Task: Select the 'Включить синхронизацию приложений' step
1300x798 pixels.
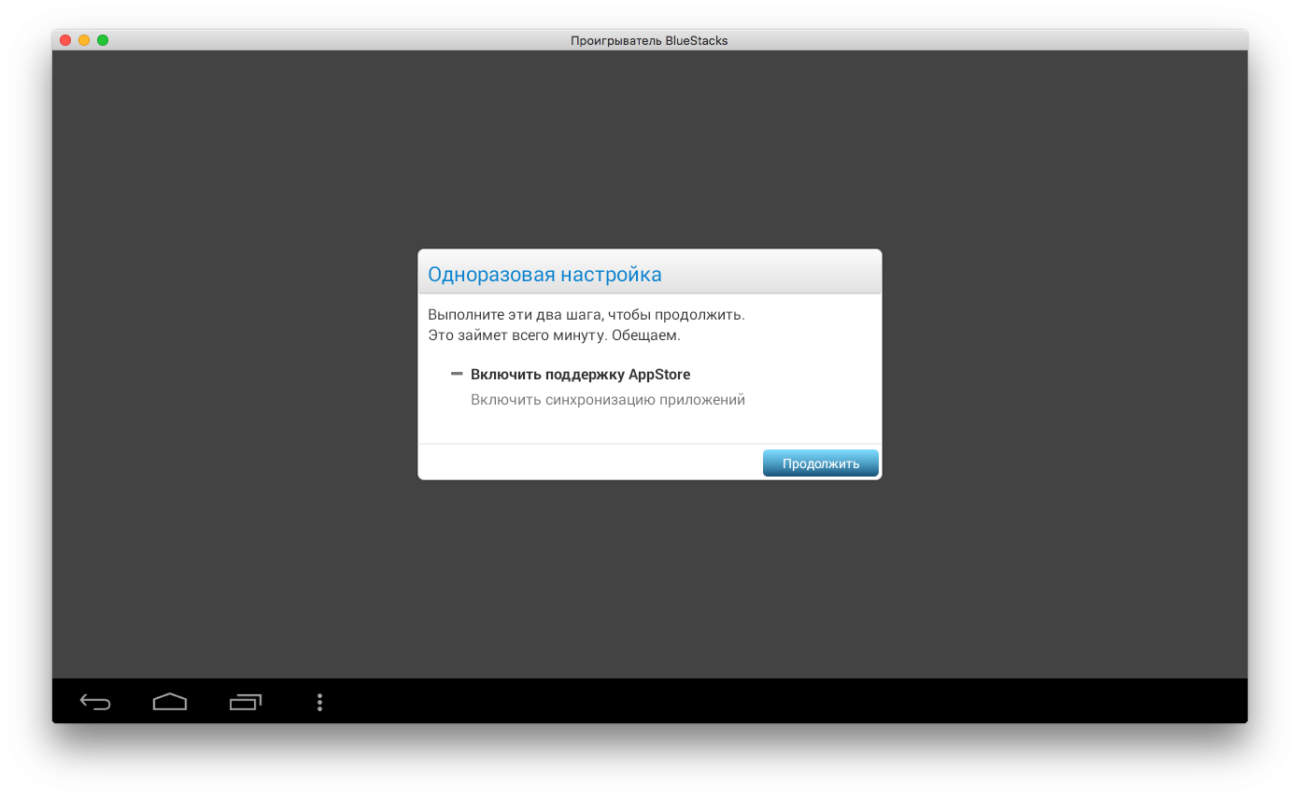Action: [x=608, y=400]
